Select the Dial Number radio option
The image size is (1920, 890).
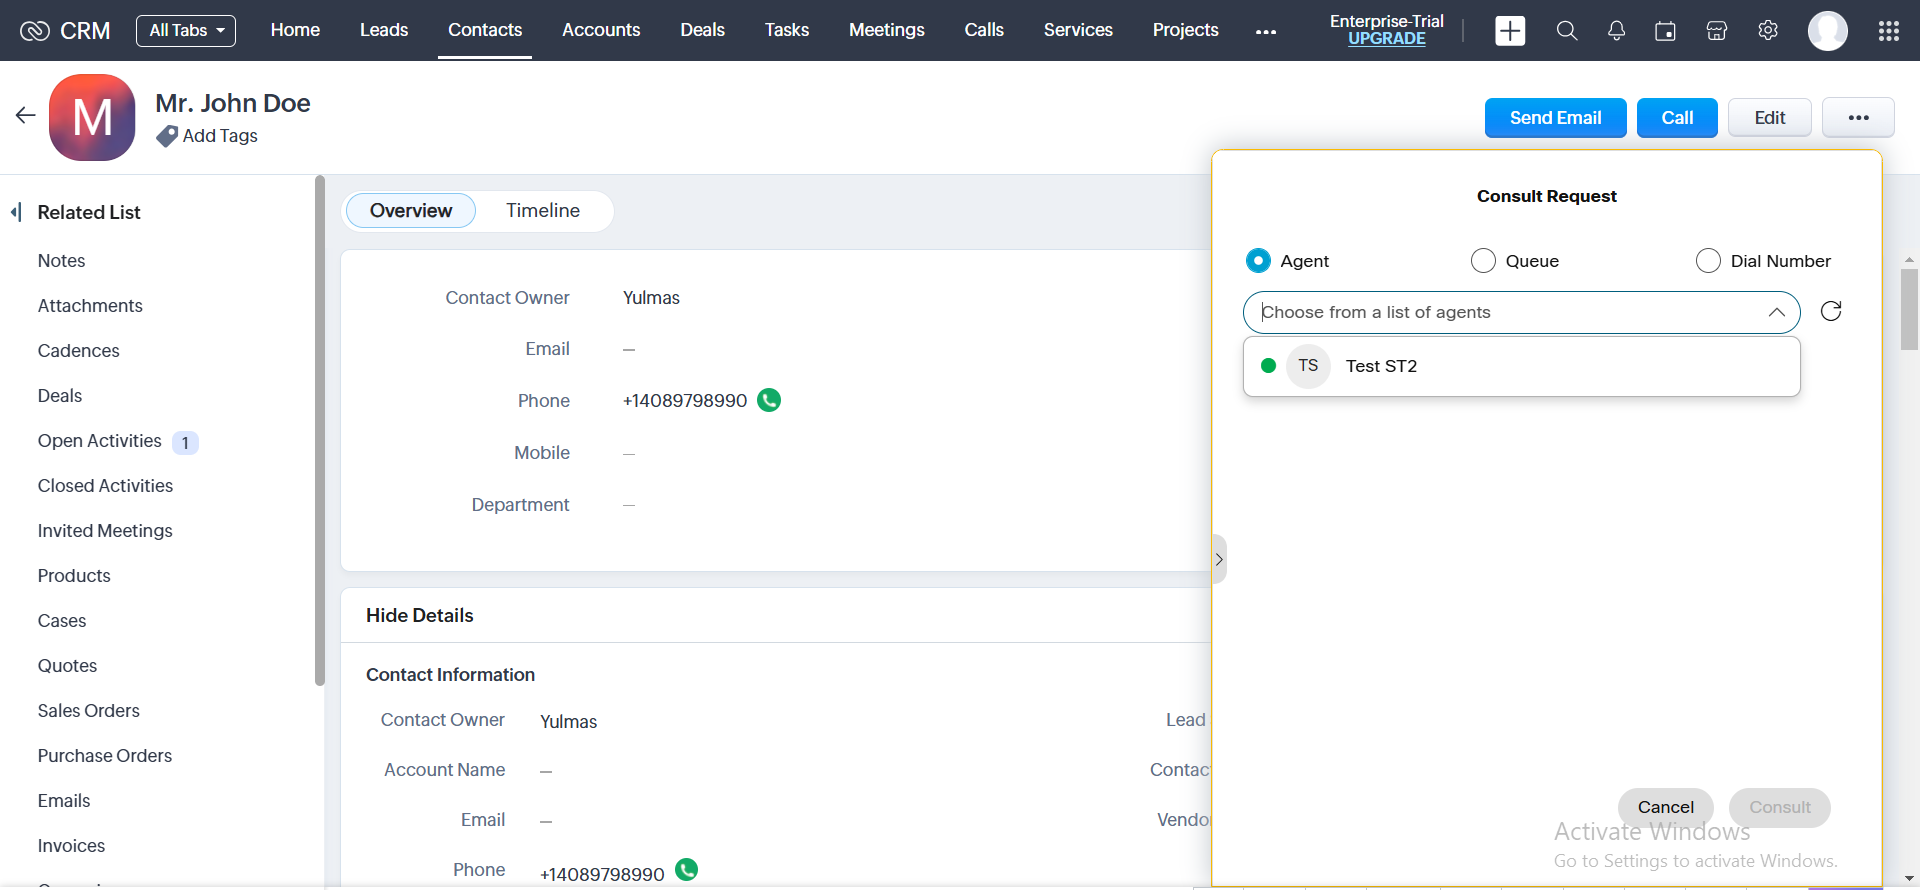(1708, 261)
